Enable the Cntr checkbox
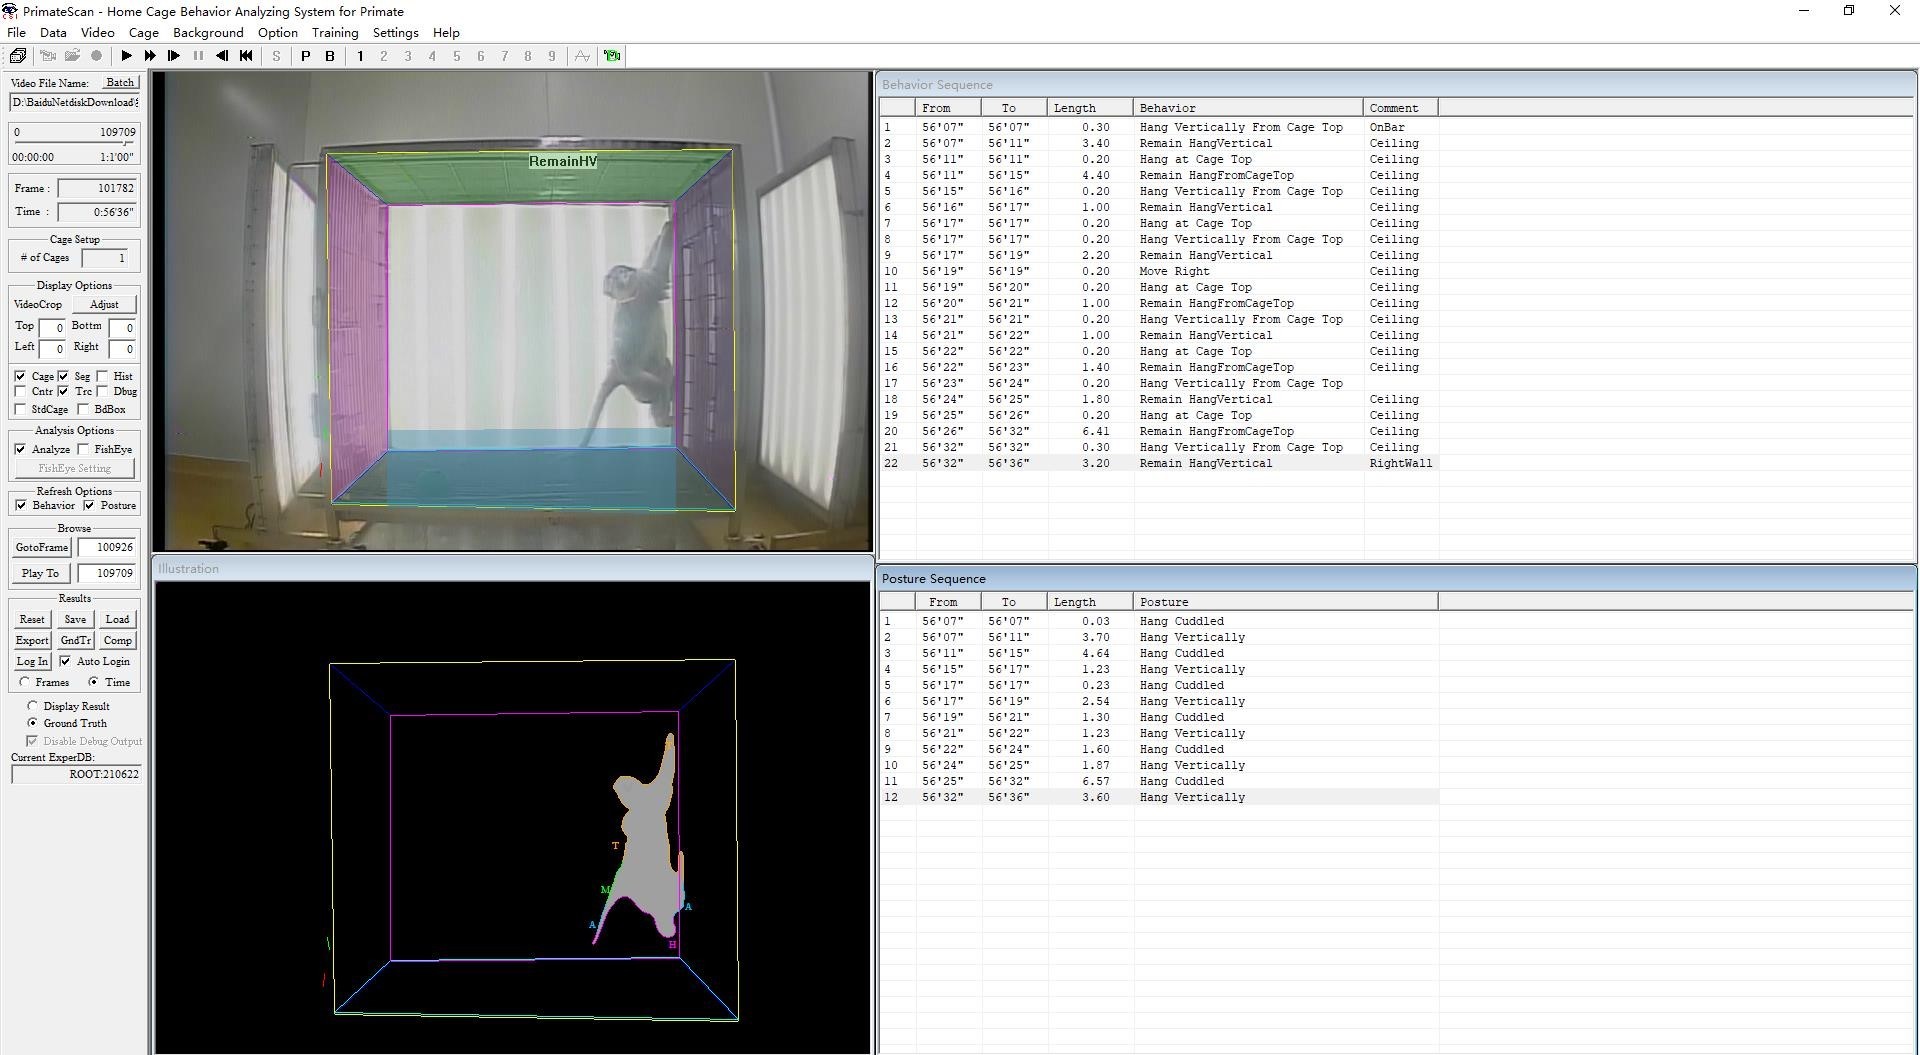The image size is (1920, 1055). click(21, 391)
